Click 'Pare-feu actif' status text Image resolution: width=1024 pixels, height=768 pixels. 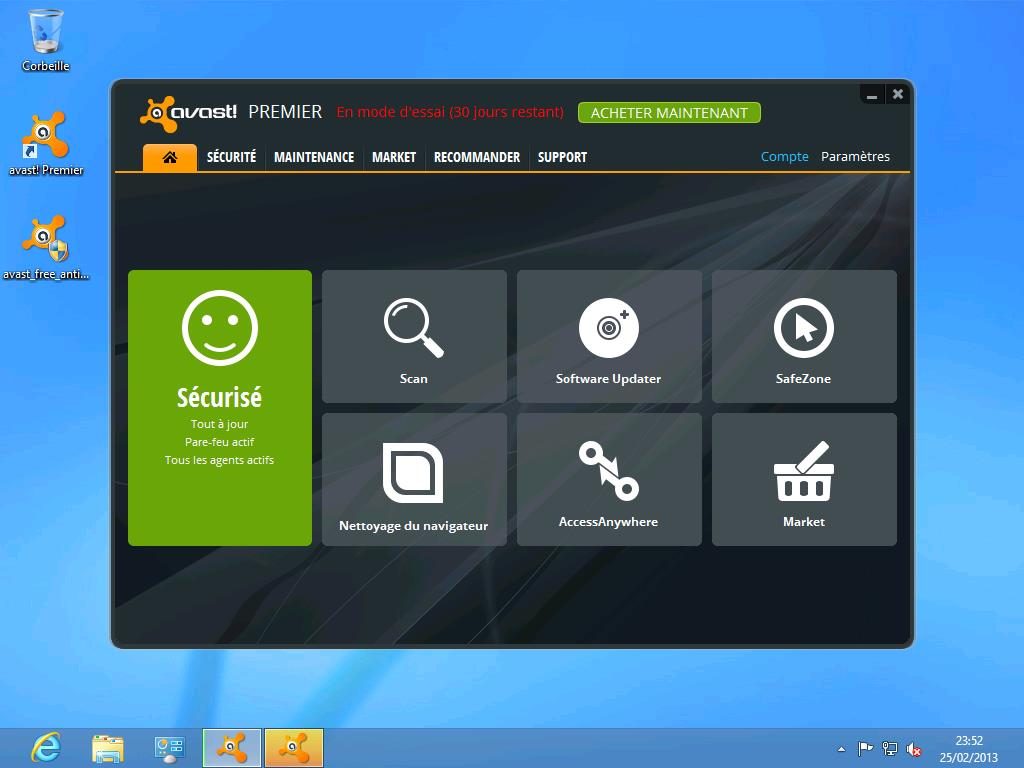[219, 442]
